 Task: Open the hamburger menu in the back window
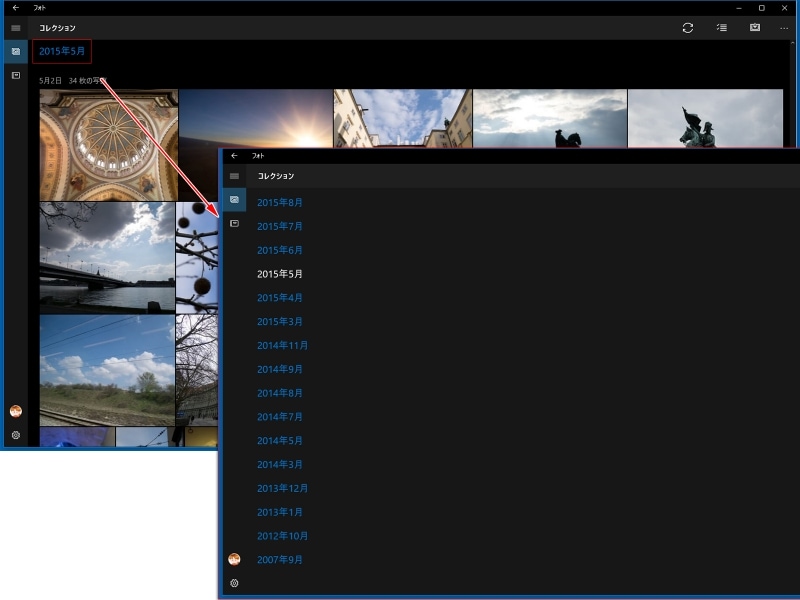[15, 28]
